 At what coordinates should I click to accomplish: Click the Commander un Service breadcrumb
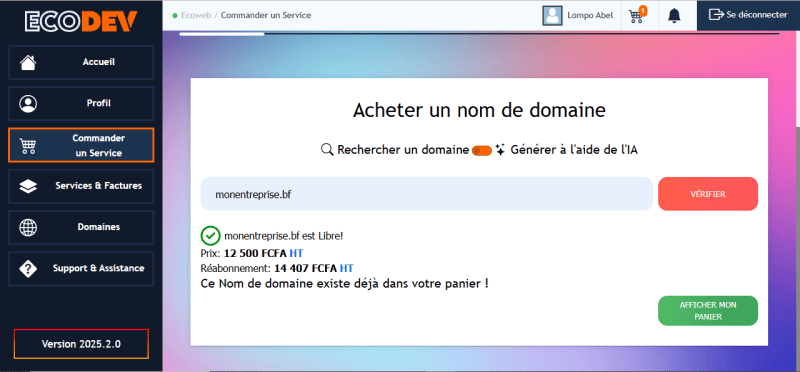pyautogui.click(x=266, y=15)
